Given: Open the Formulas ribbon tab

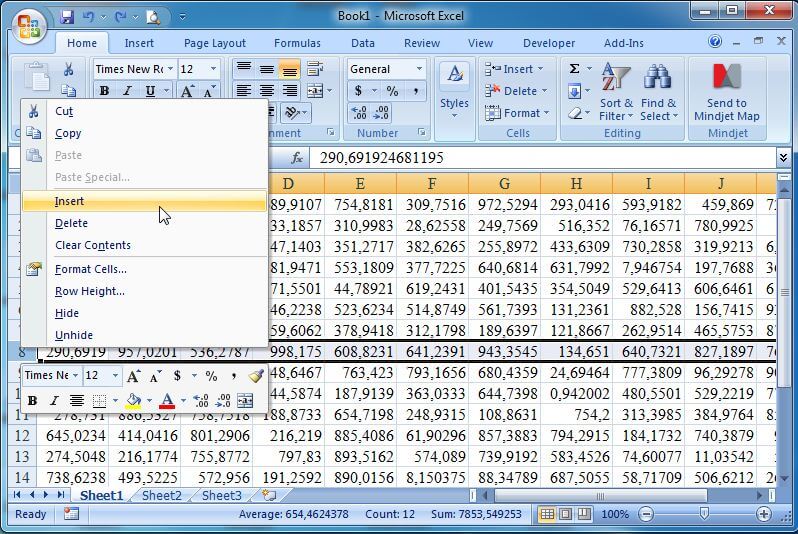Looking at the screenshot, I should [297, 43].
